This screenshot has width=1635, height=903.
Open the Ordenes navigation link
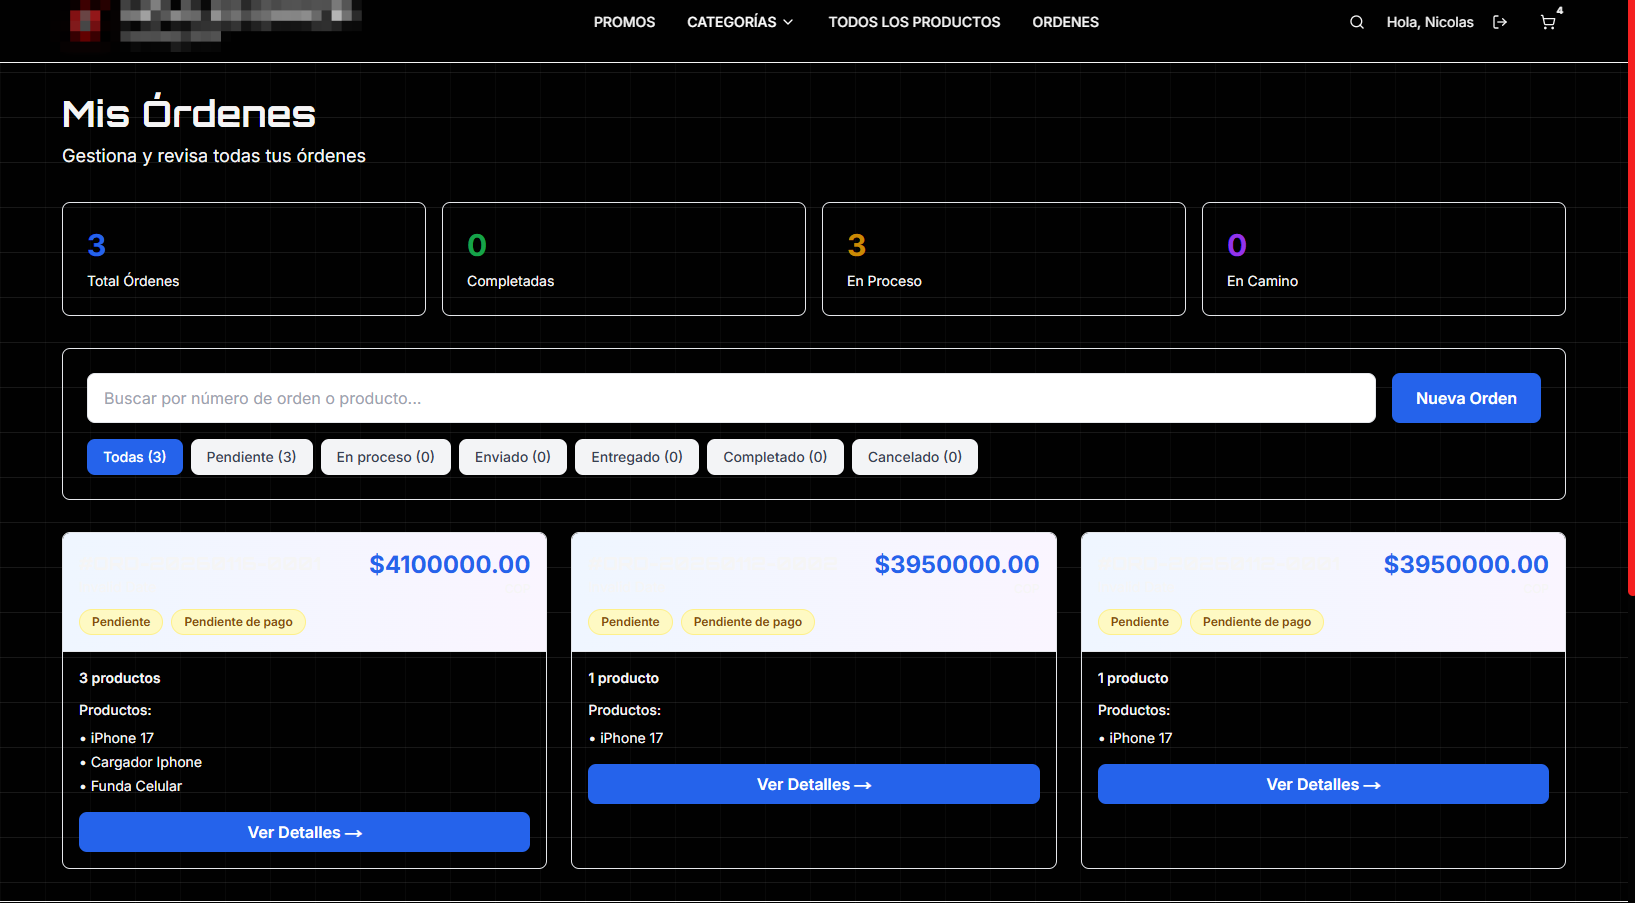pos(1065,22)
